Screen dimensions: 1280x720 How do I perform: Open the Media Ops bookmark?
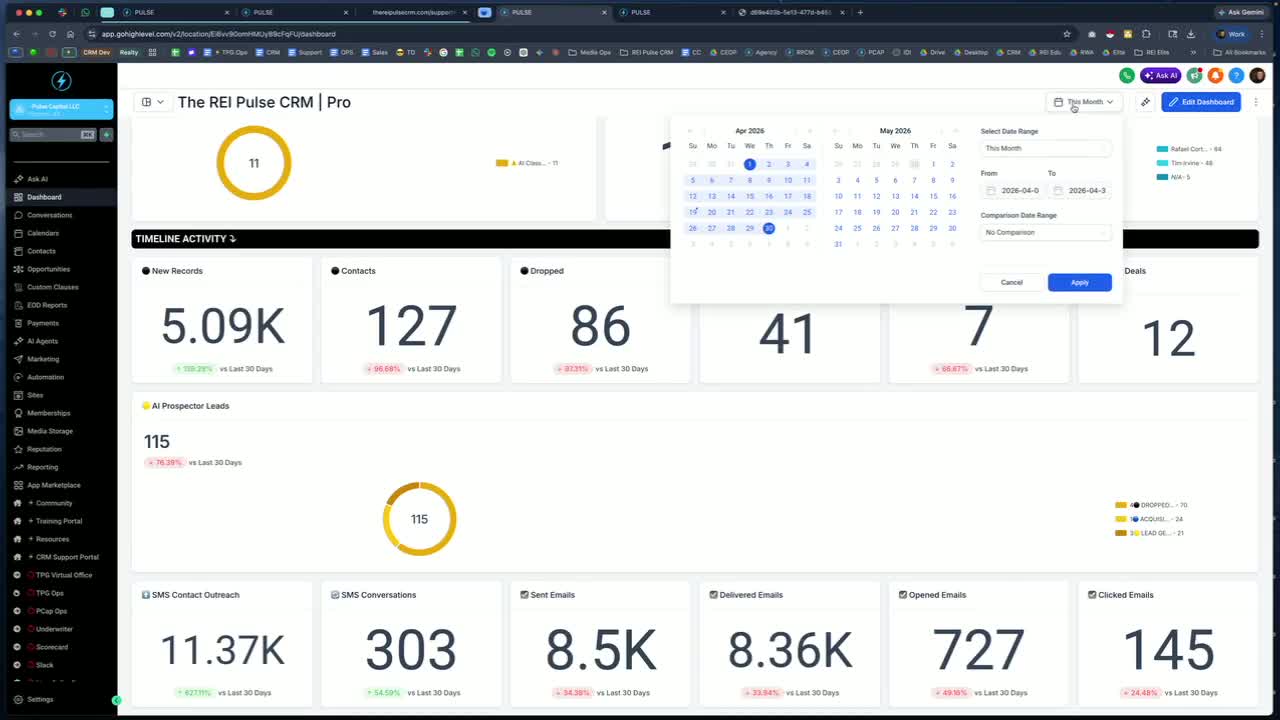590,52
